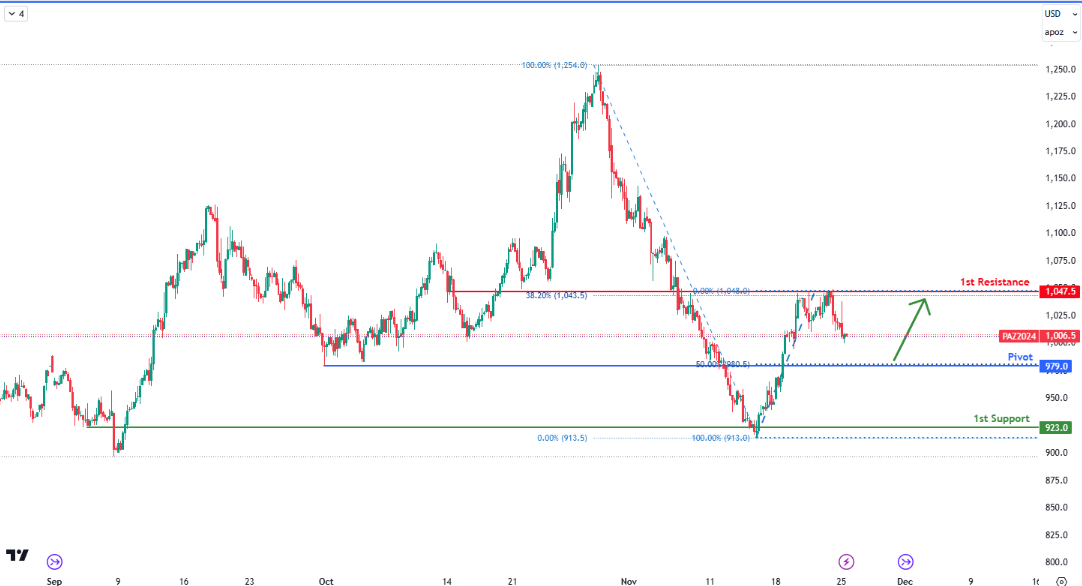The width and height of the screenshot is (1082, 586).
Task: Open the USD currency dropdown
Action: [x=1060, y=14]
